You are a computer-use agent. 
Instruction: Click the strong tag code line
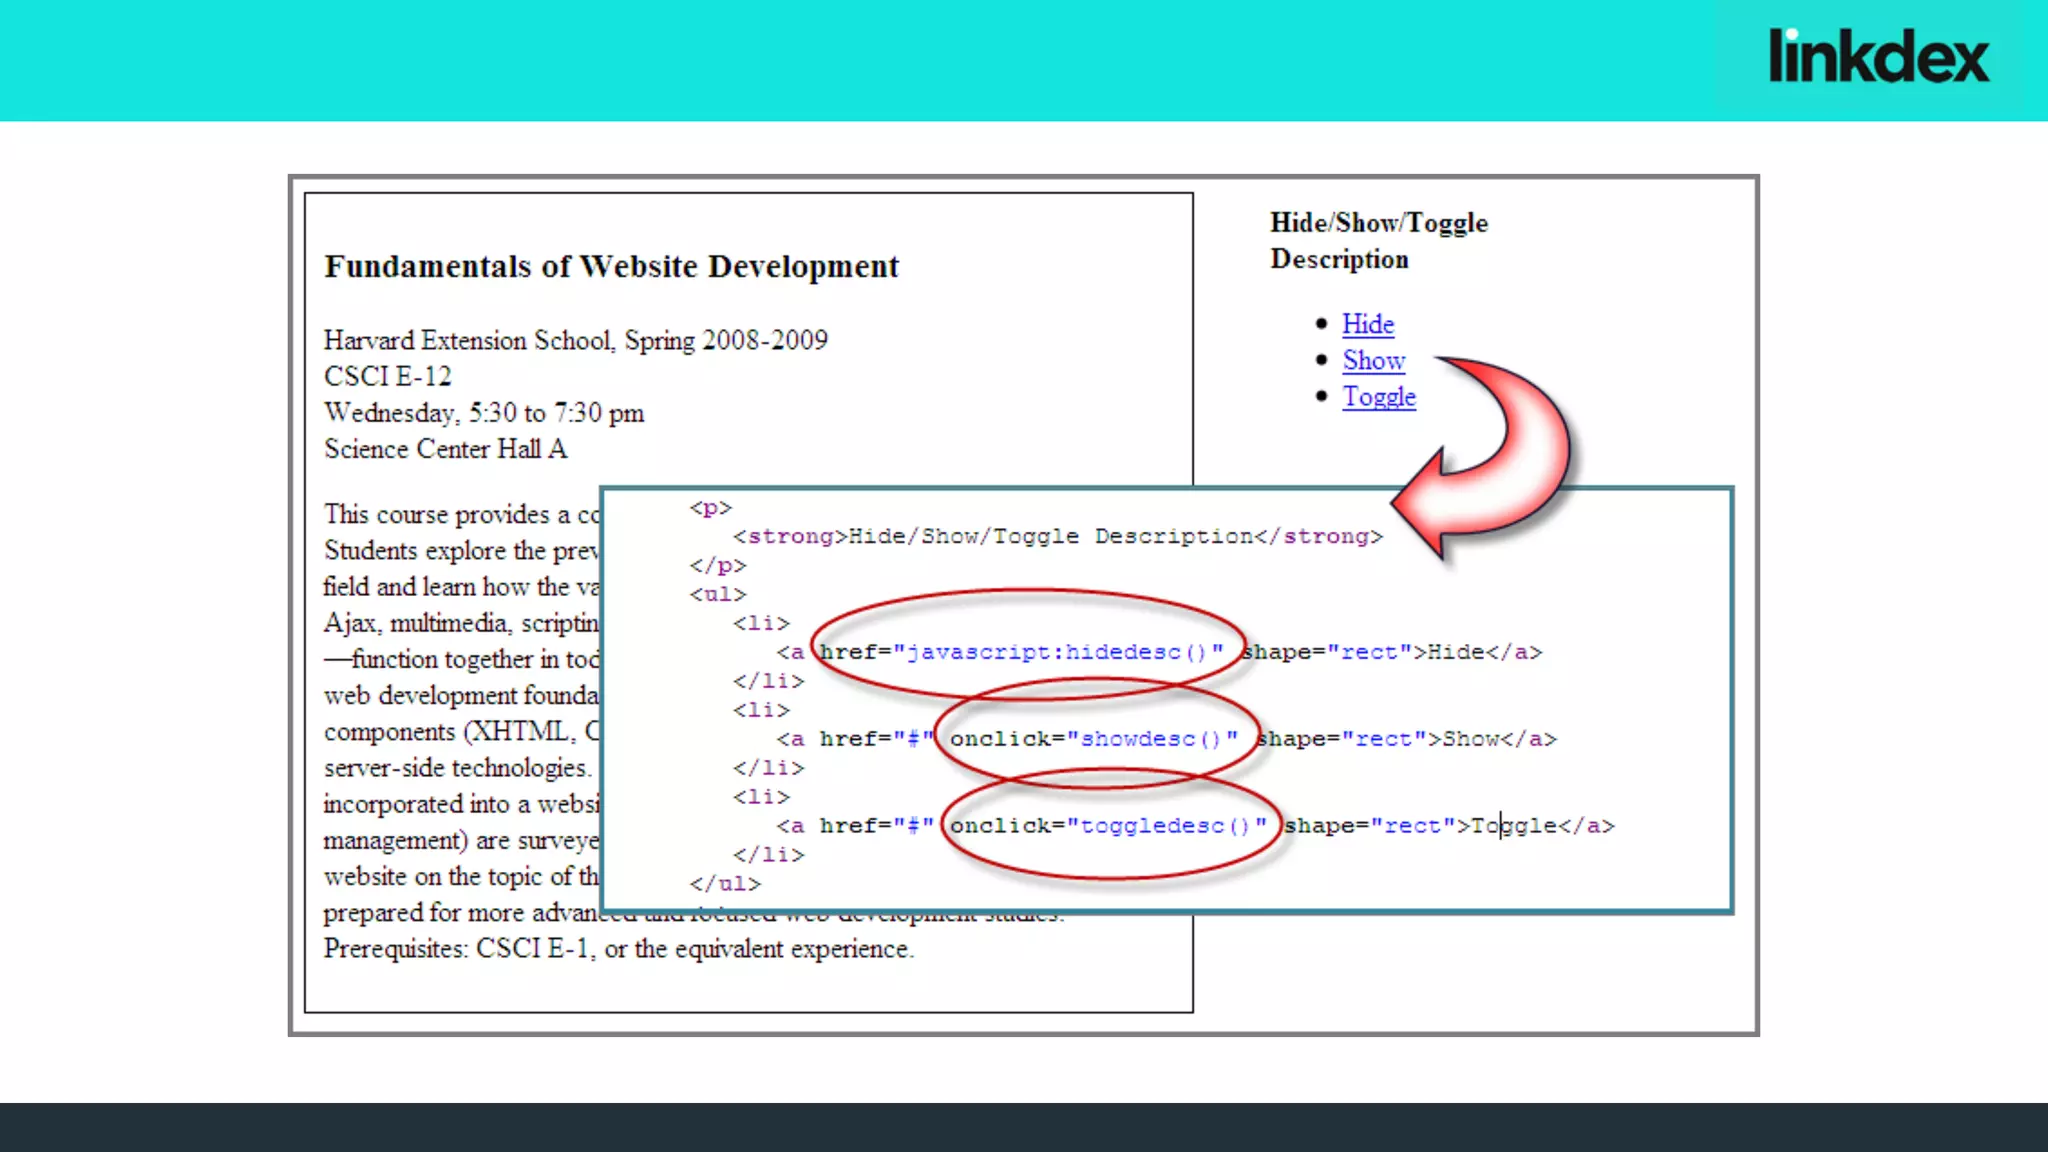click(1057, 537)
